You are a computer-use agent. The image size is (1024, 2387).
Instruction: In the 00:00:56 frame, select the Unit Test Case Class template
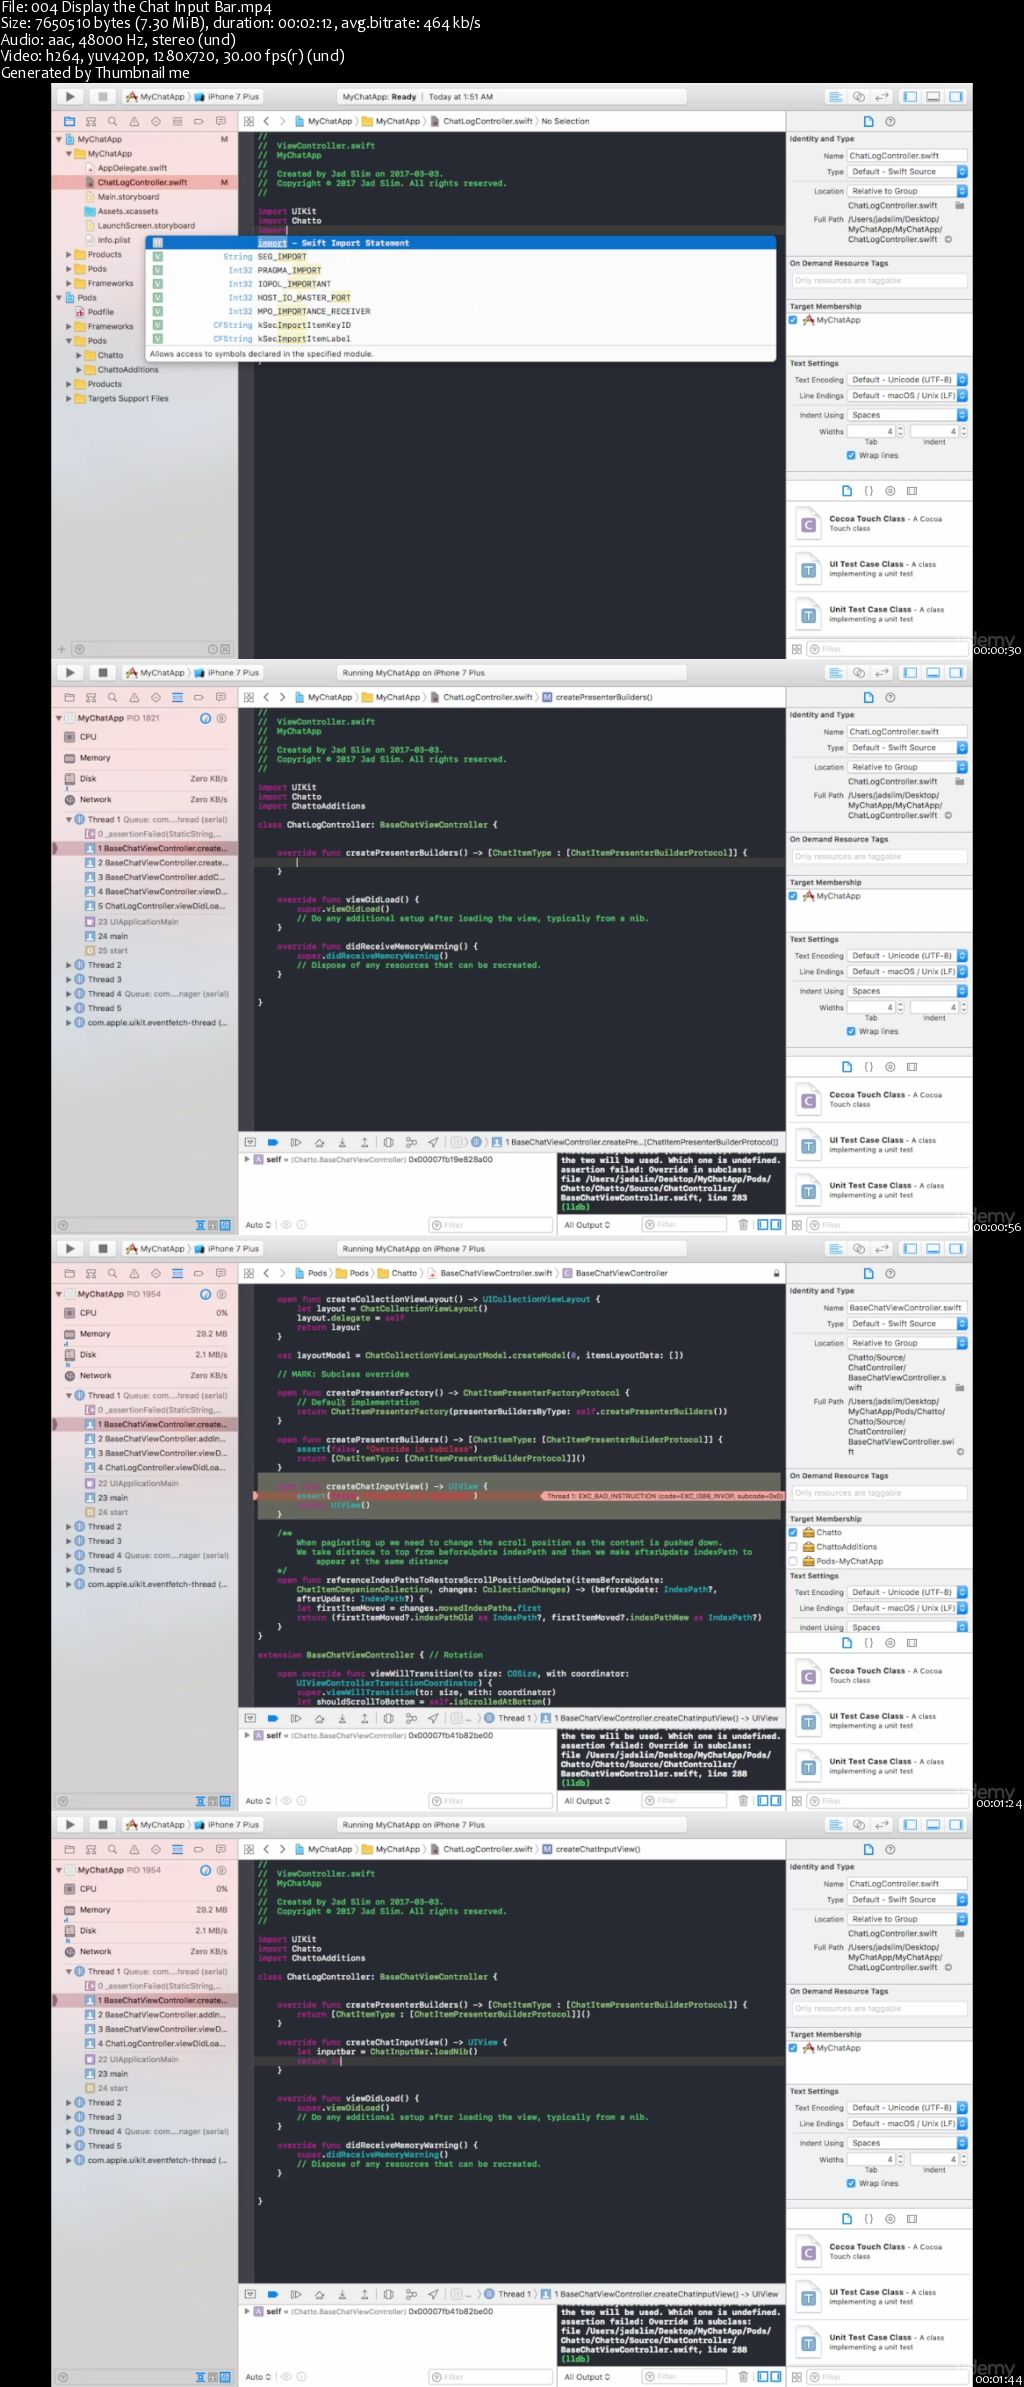click(880, 1190)
